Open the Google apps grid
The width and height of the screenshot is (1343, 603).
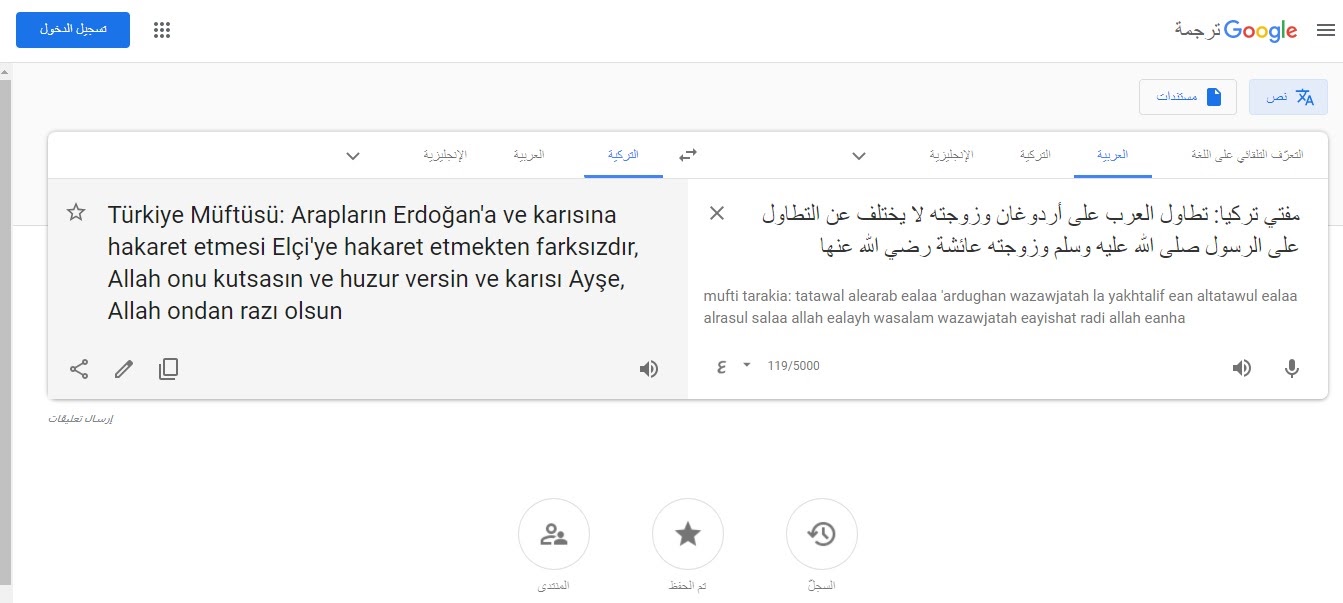click(x=162, y=30)
